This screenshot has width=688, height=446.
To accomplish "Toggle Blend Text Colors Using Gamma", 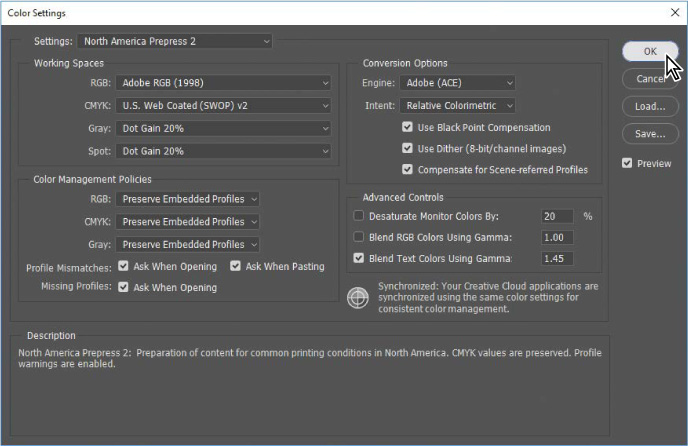I will [359, 258].
